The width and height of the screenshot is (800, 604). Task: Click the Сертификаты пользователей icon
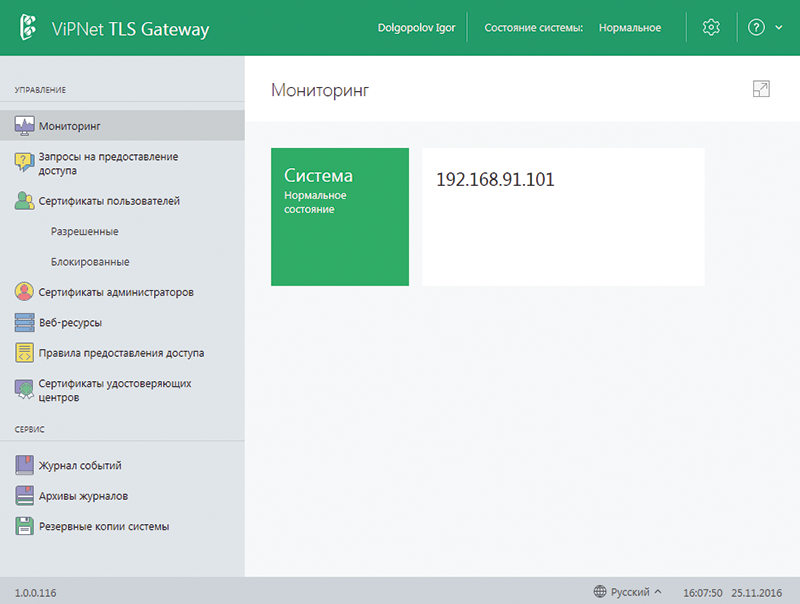(x=26, y=201)
